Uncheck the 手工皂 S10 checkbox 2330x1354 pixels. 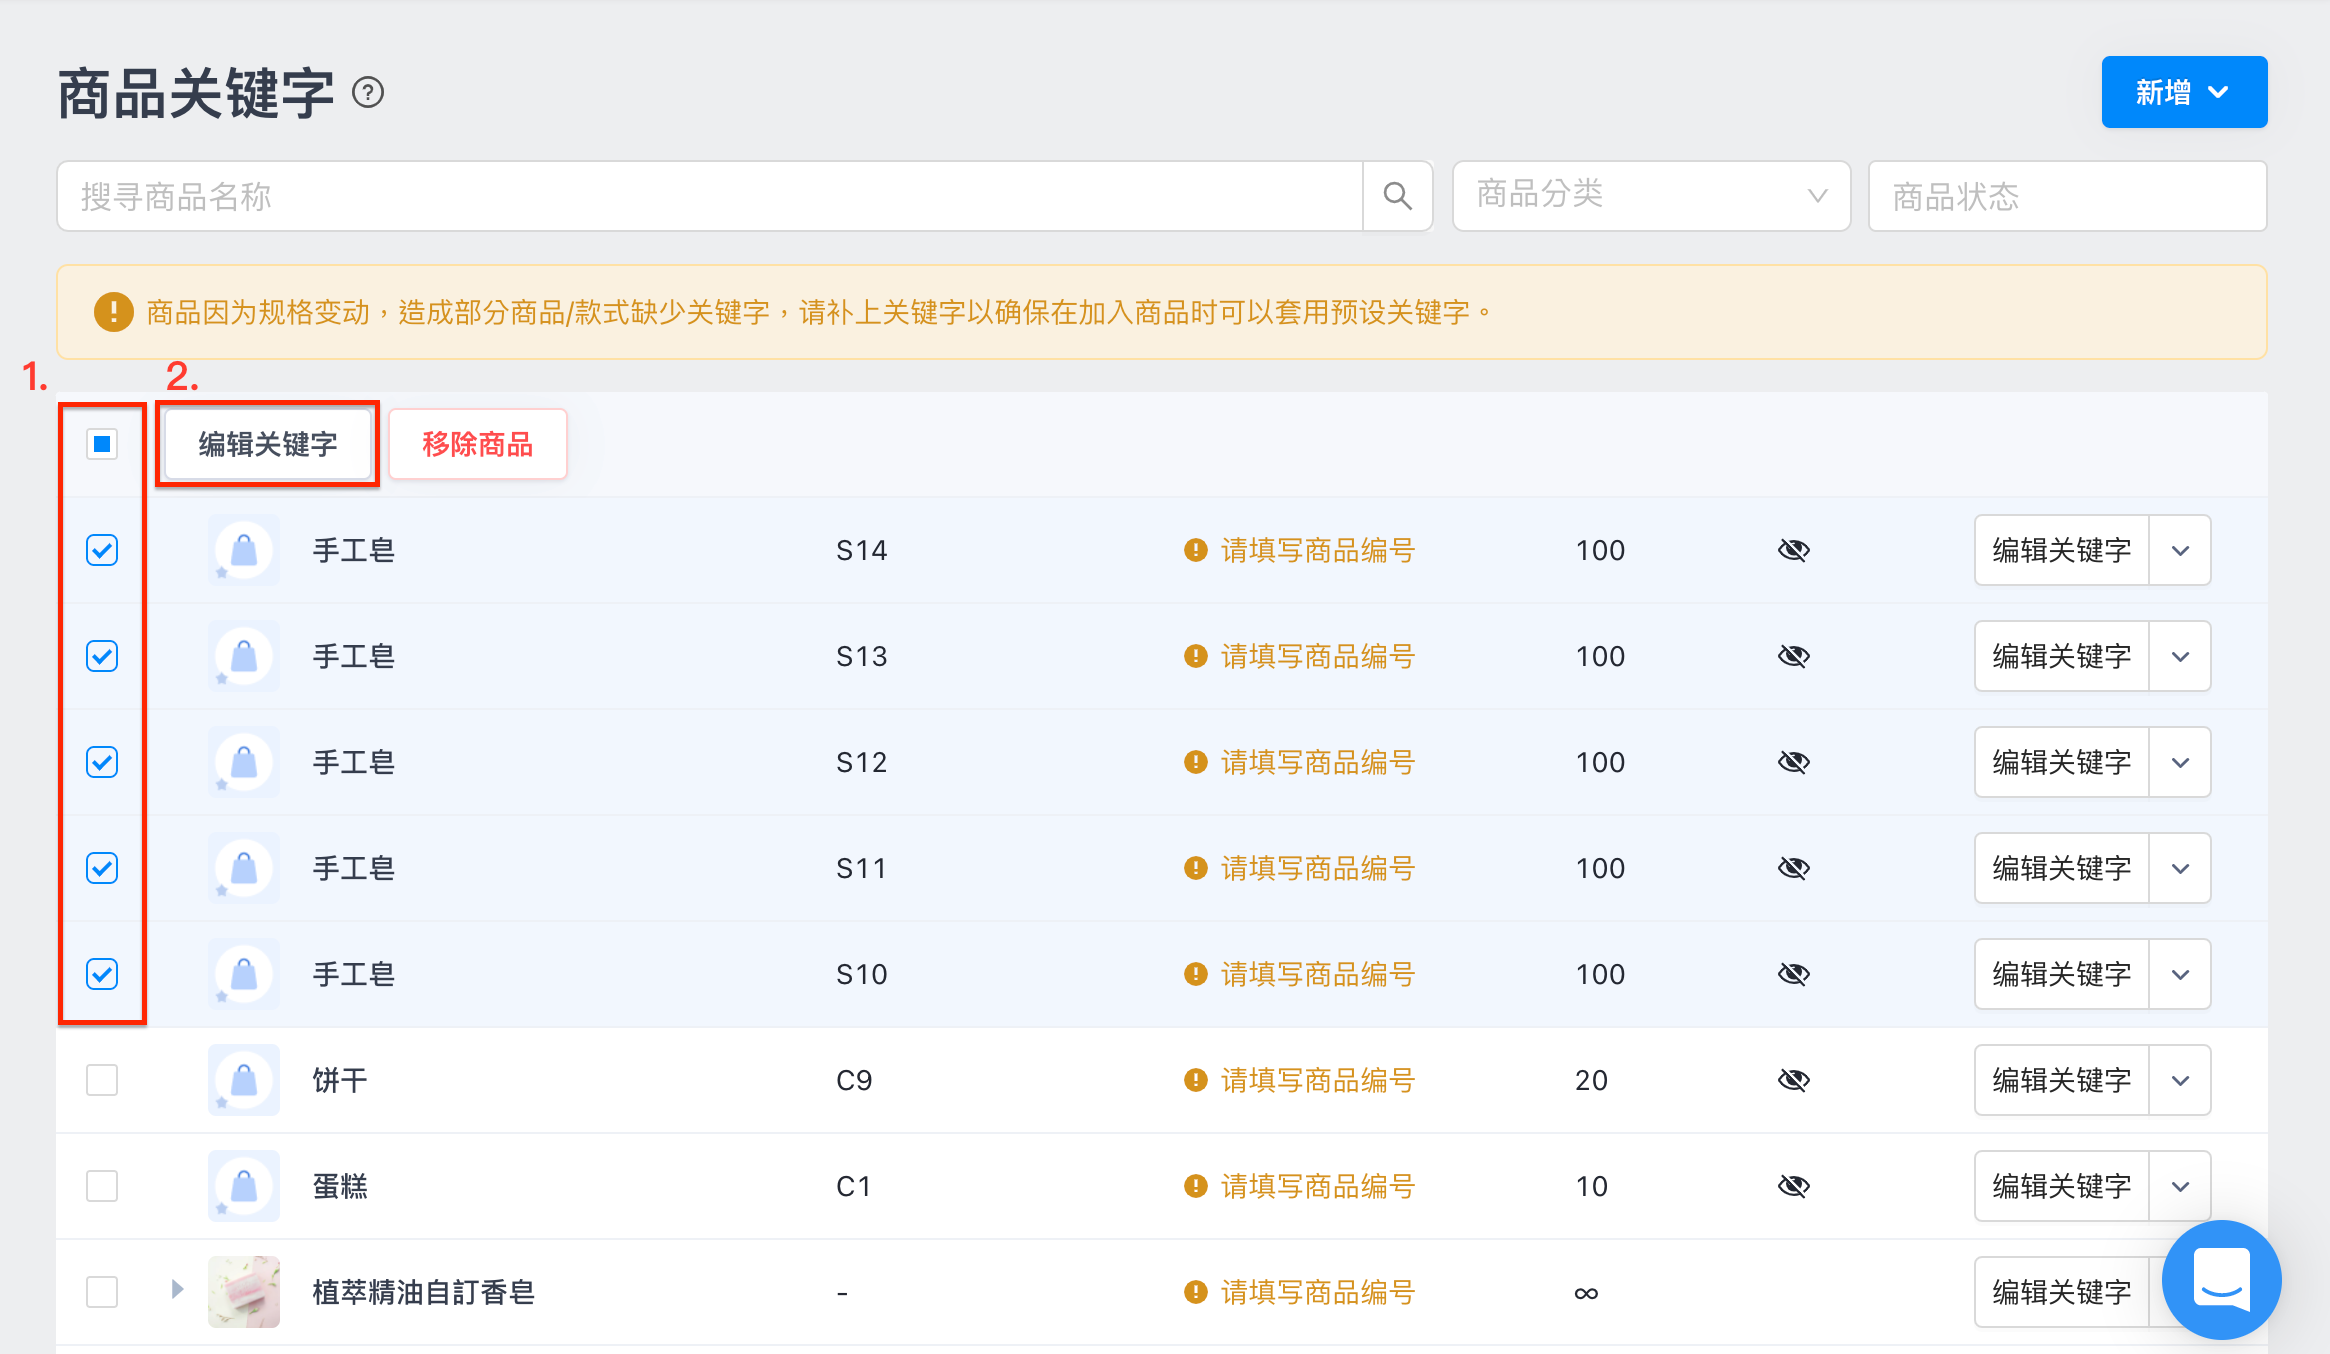coord(102,974)
